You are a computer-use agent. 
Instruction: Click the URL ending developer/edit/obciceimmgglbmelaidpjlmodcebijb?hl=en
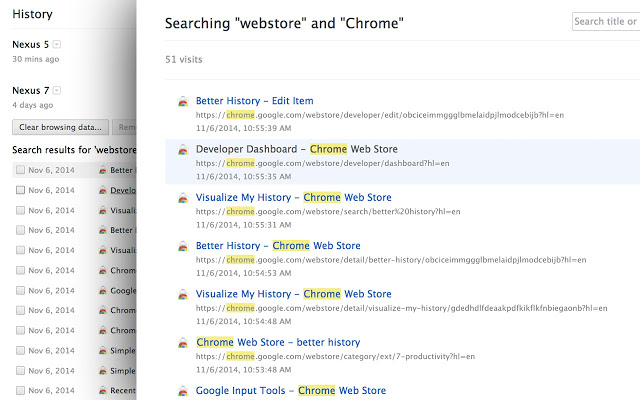[x=380, y=115]
